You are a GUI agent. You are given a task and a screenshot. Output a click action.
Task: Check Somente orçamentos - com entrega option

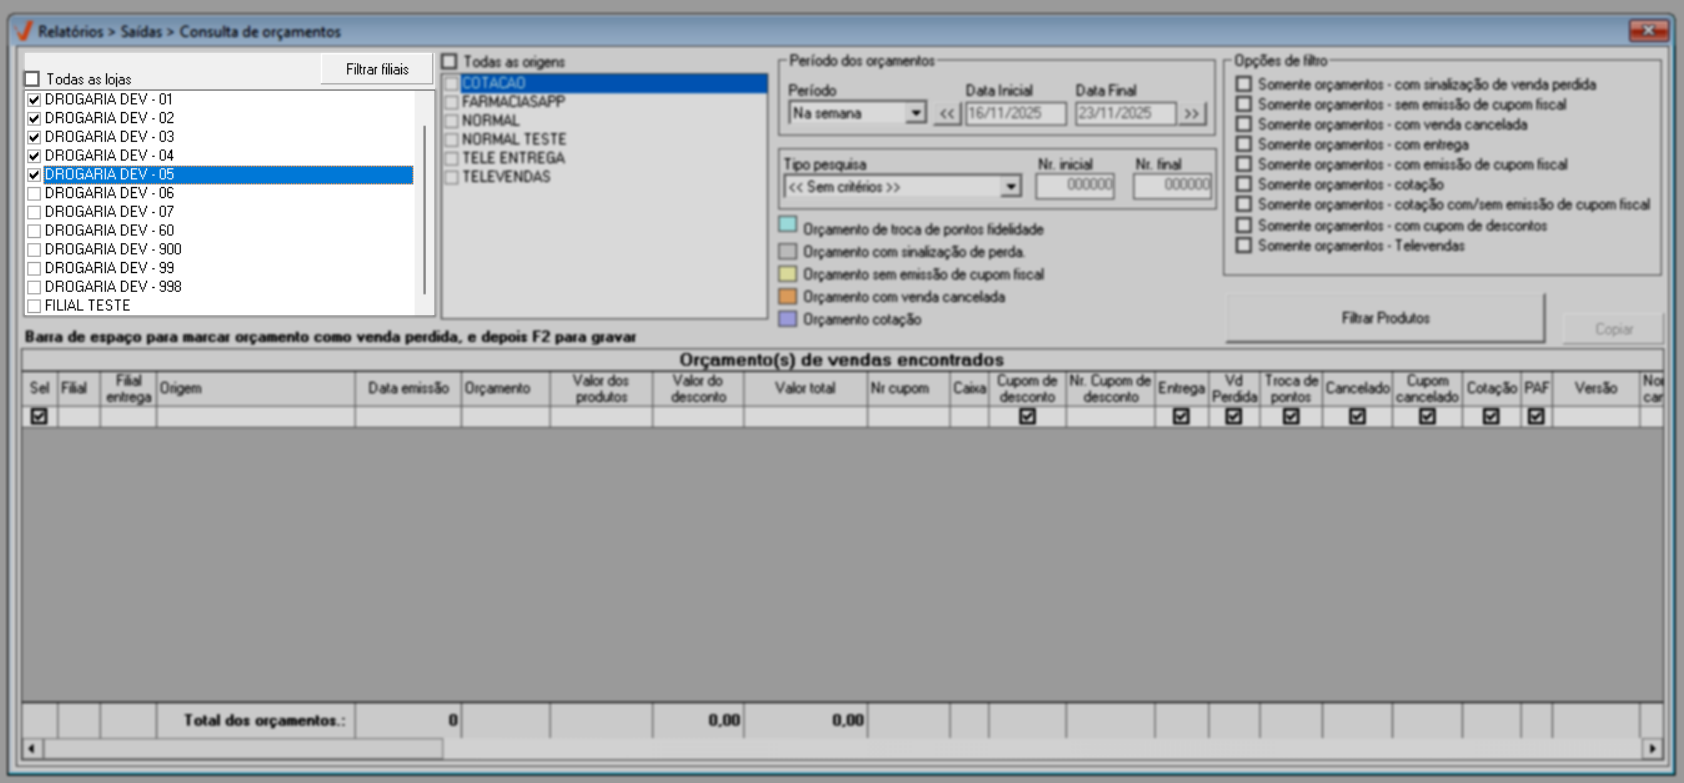[1243, 145]
